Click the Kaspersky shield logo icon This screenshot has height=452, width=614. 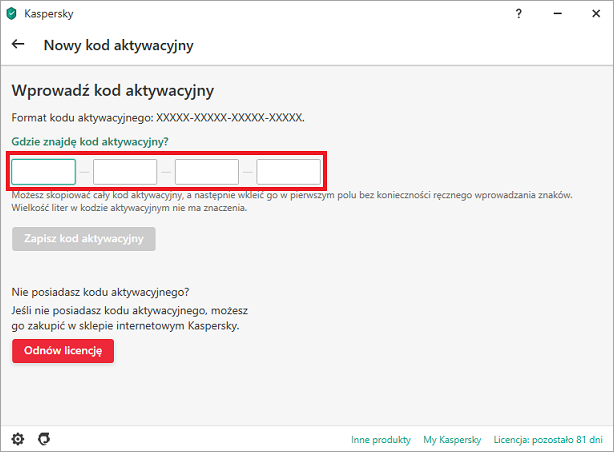pos(12,14)
